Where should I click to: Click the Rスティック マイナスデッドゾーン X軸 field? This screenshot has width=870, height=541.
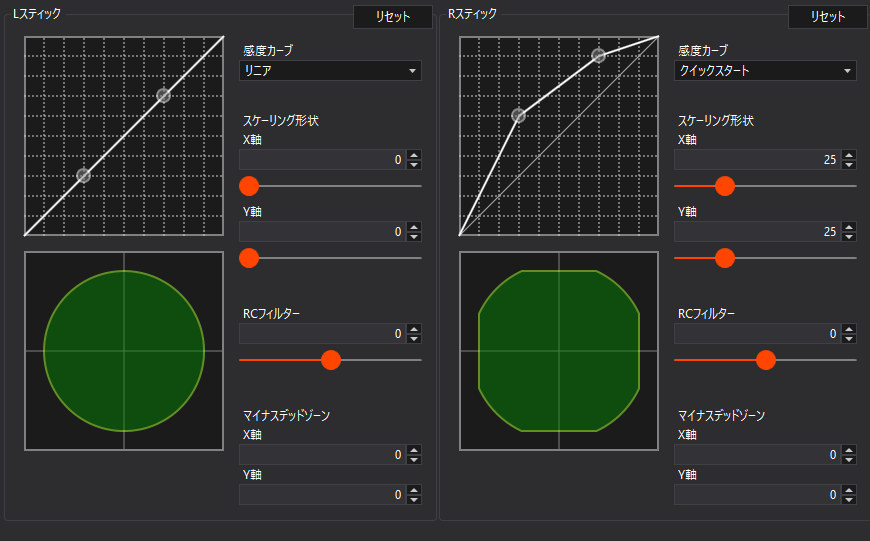click(x=757, y=454)
